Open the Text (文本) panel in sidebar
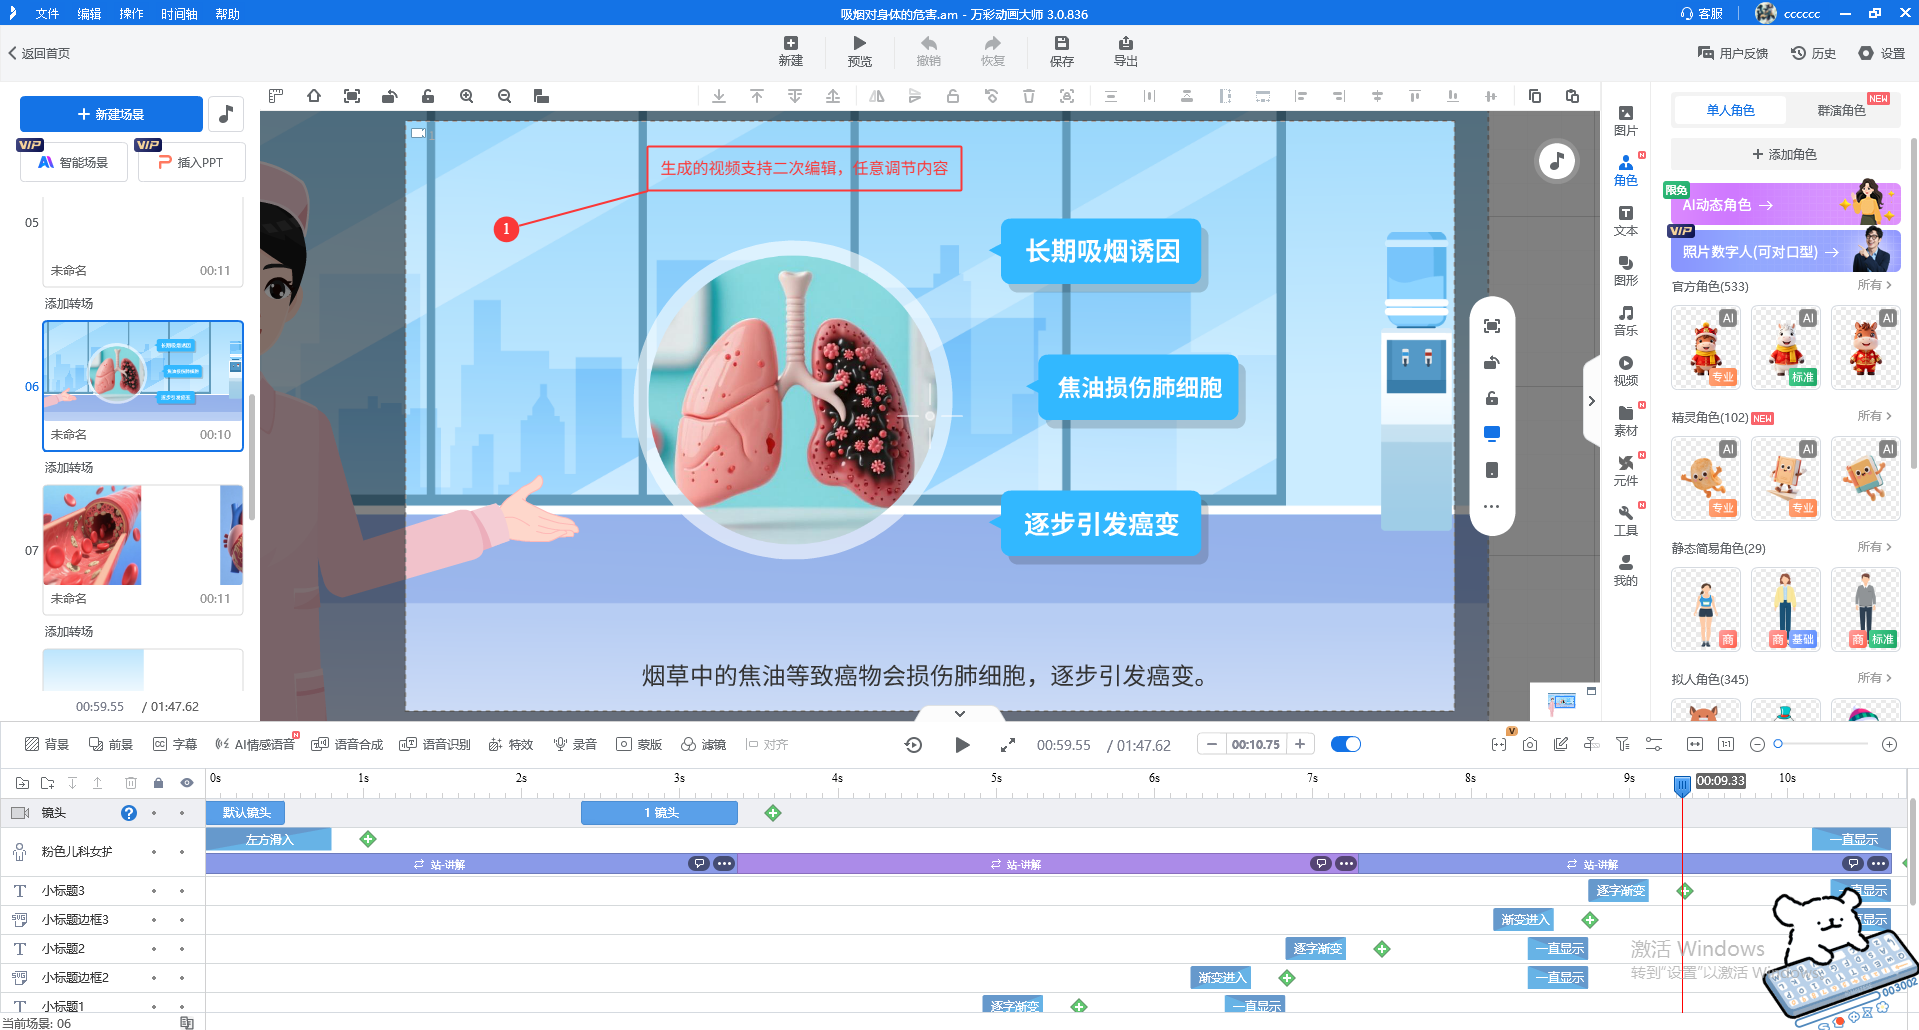This screenshot has height=1030, width=1919. [1625, 220]
